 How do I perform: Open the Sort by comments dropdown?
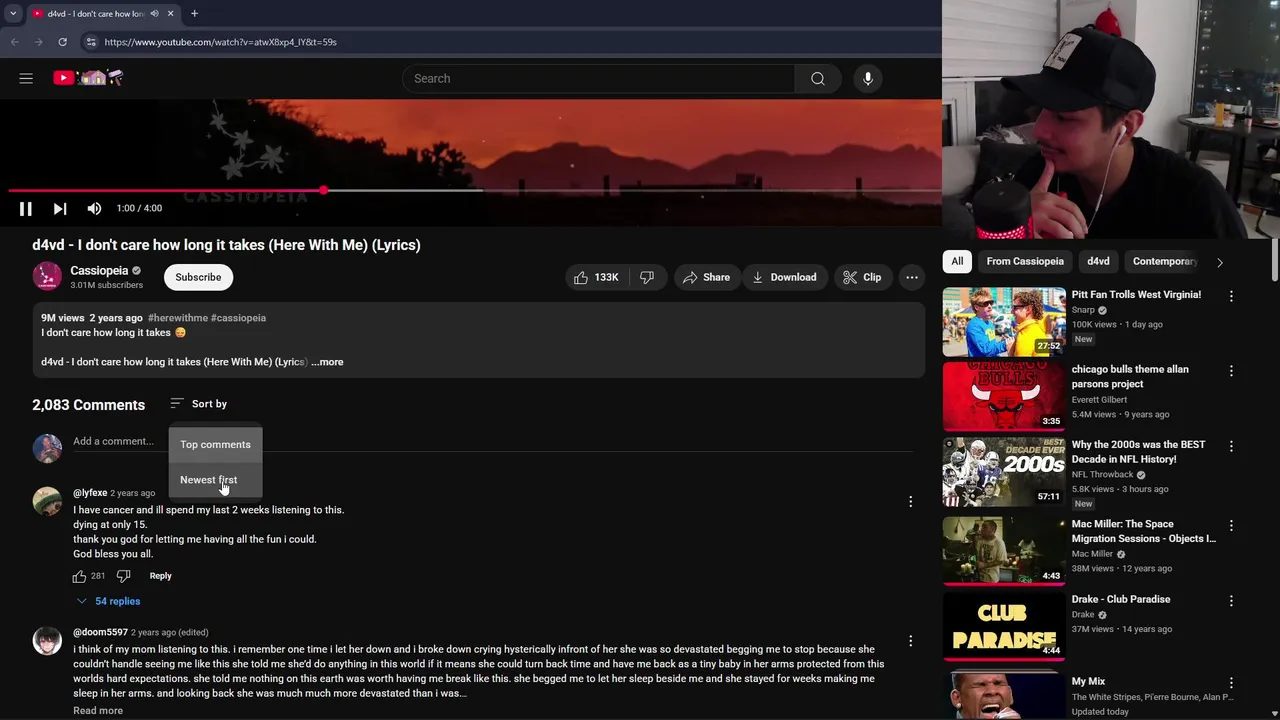click(199, 404)
